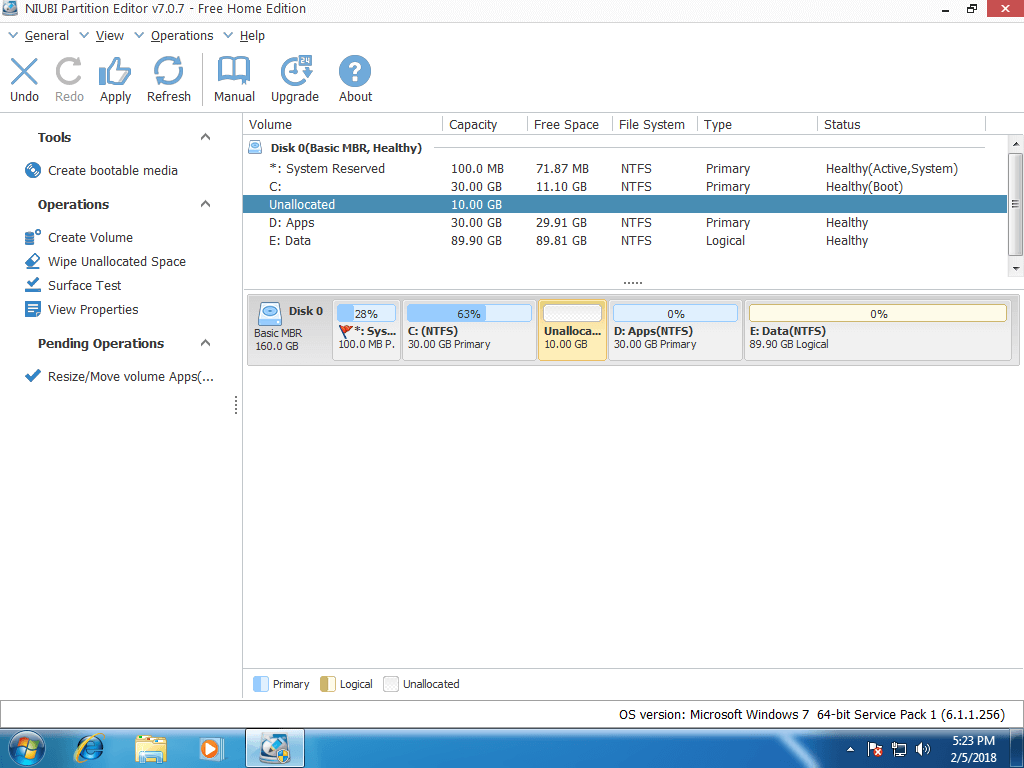Toggle the Resize/Move volume Apps pending checkmark

tap(33, 376)
